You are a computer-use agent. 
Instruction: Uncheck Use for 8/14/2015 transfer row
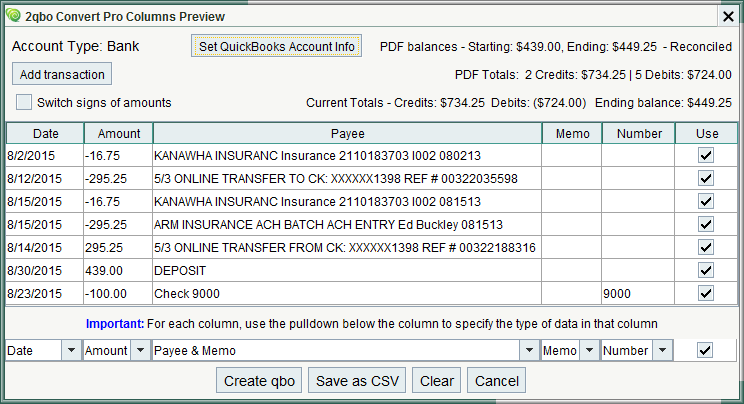click(706, 247)
